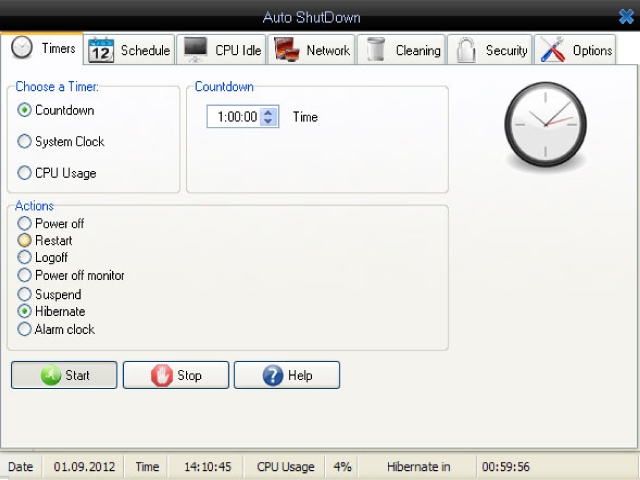Close Auto ShutDown with the blue X

pos(627,17)
